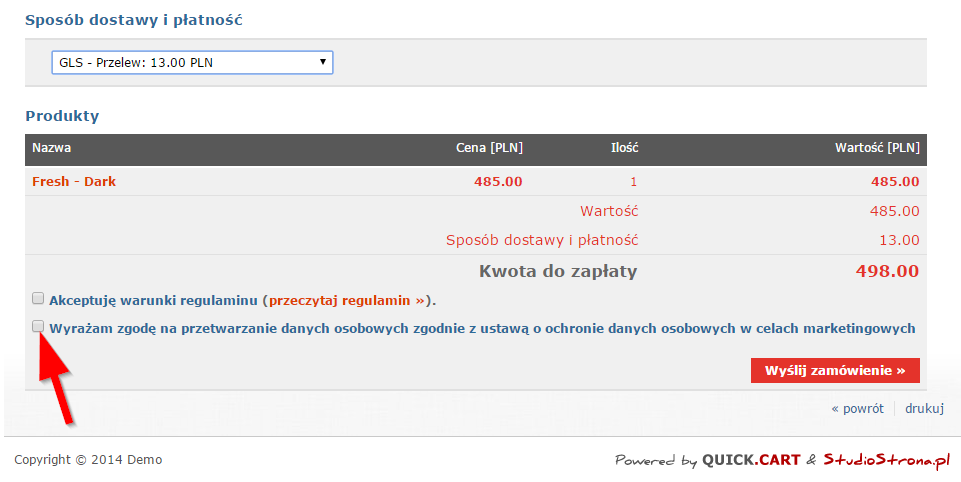This screenshot has height=482, width=961.
Task: Click the 'Ilość' column header
Action: pos(624,148)
